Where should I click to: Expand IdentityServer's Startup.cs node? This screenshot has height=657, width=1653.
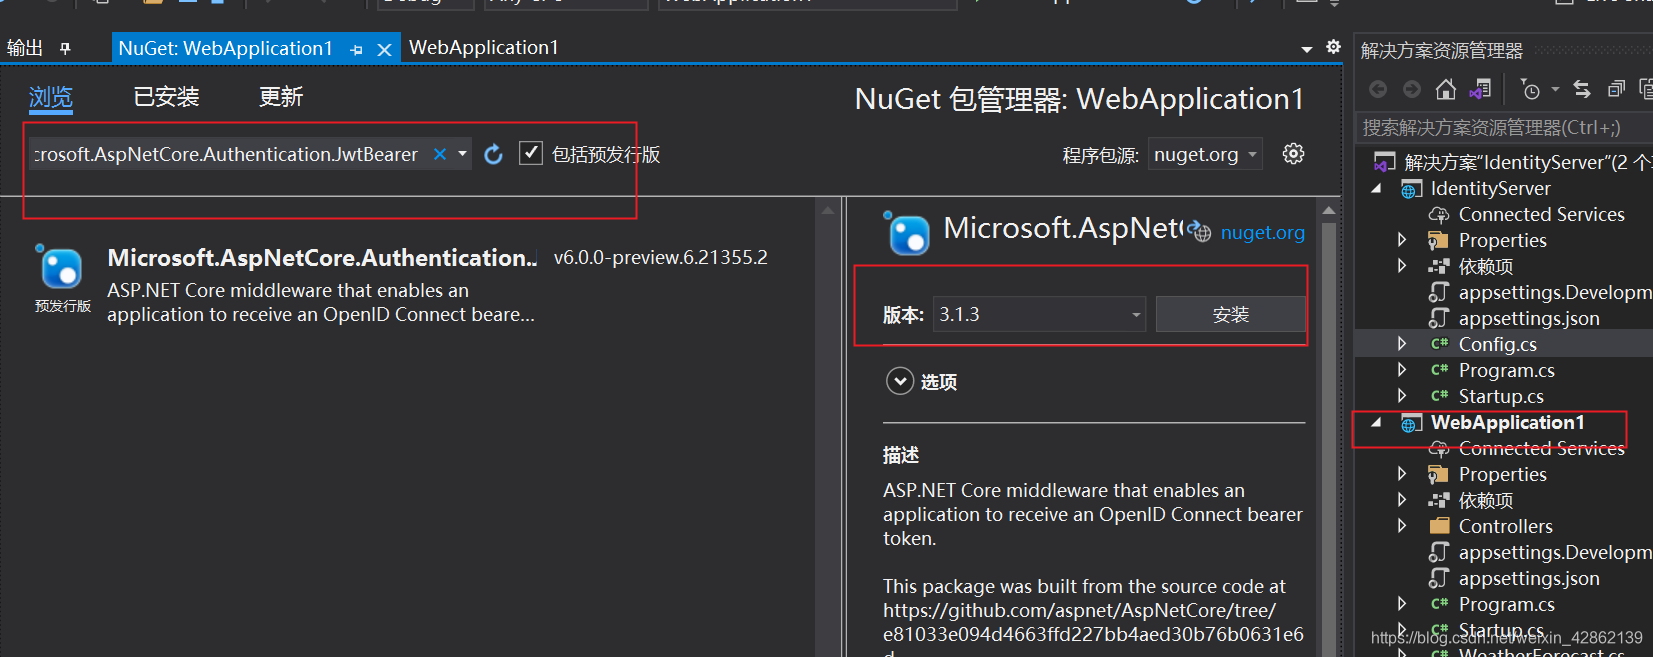[1402, 396]
